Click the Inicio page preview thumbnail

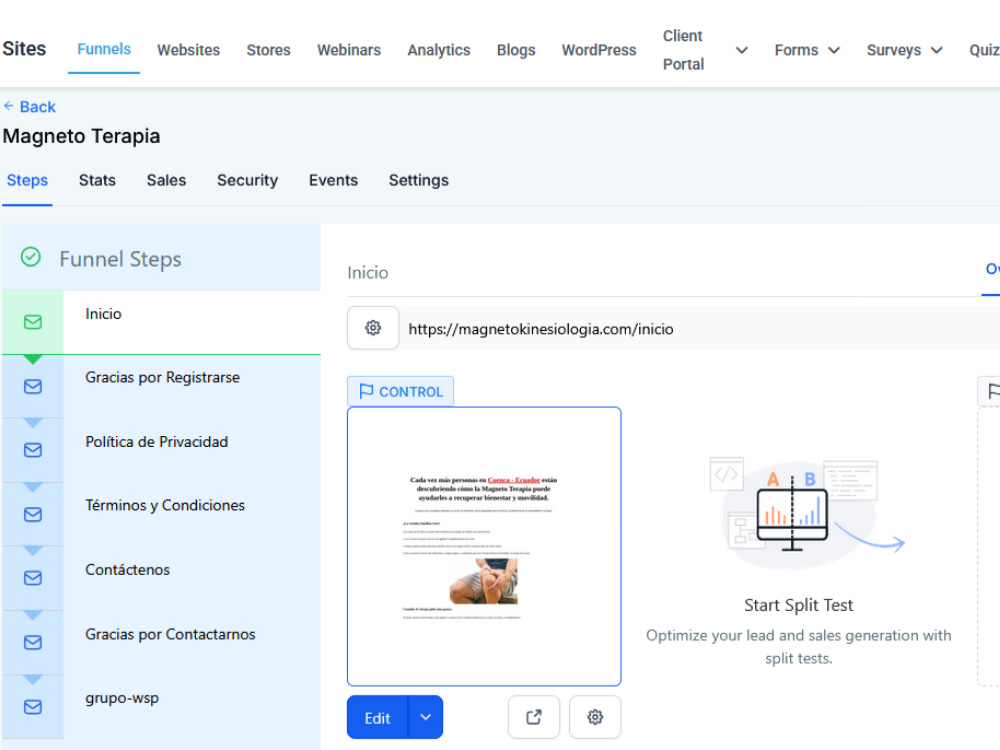pos(484,546)
